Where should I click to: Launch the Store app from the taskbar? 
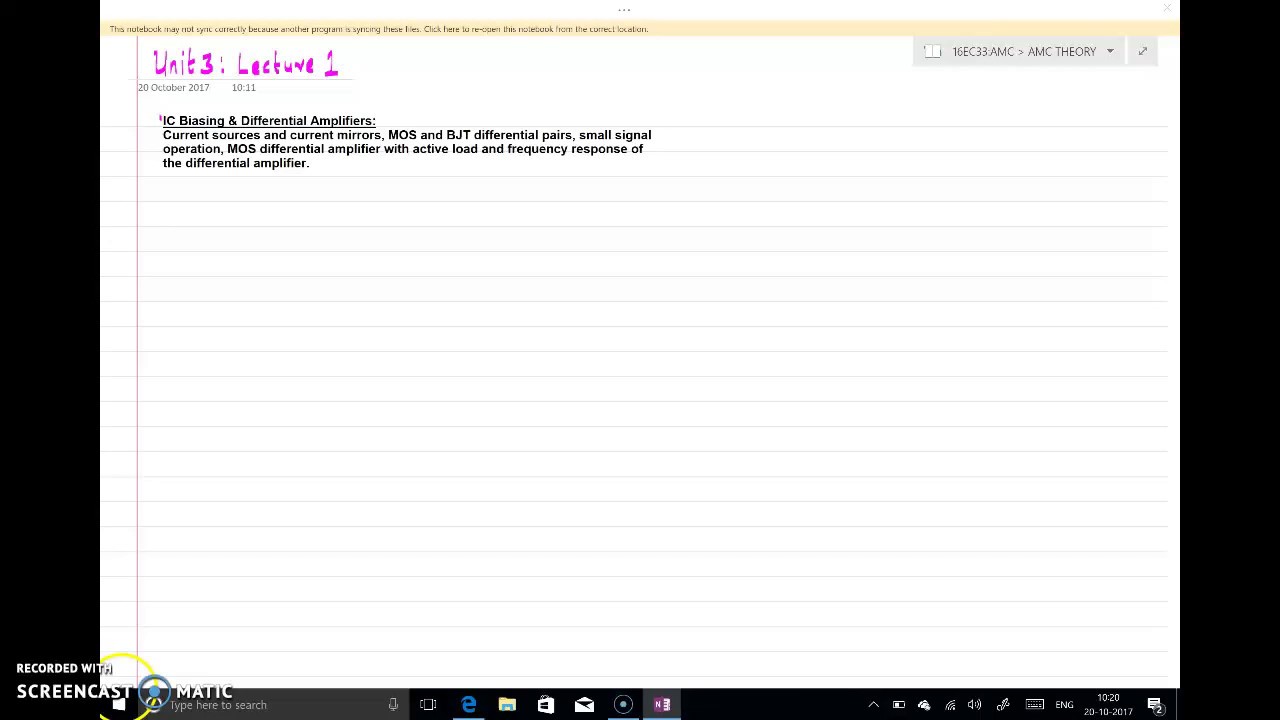(x=546, y=705)
